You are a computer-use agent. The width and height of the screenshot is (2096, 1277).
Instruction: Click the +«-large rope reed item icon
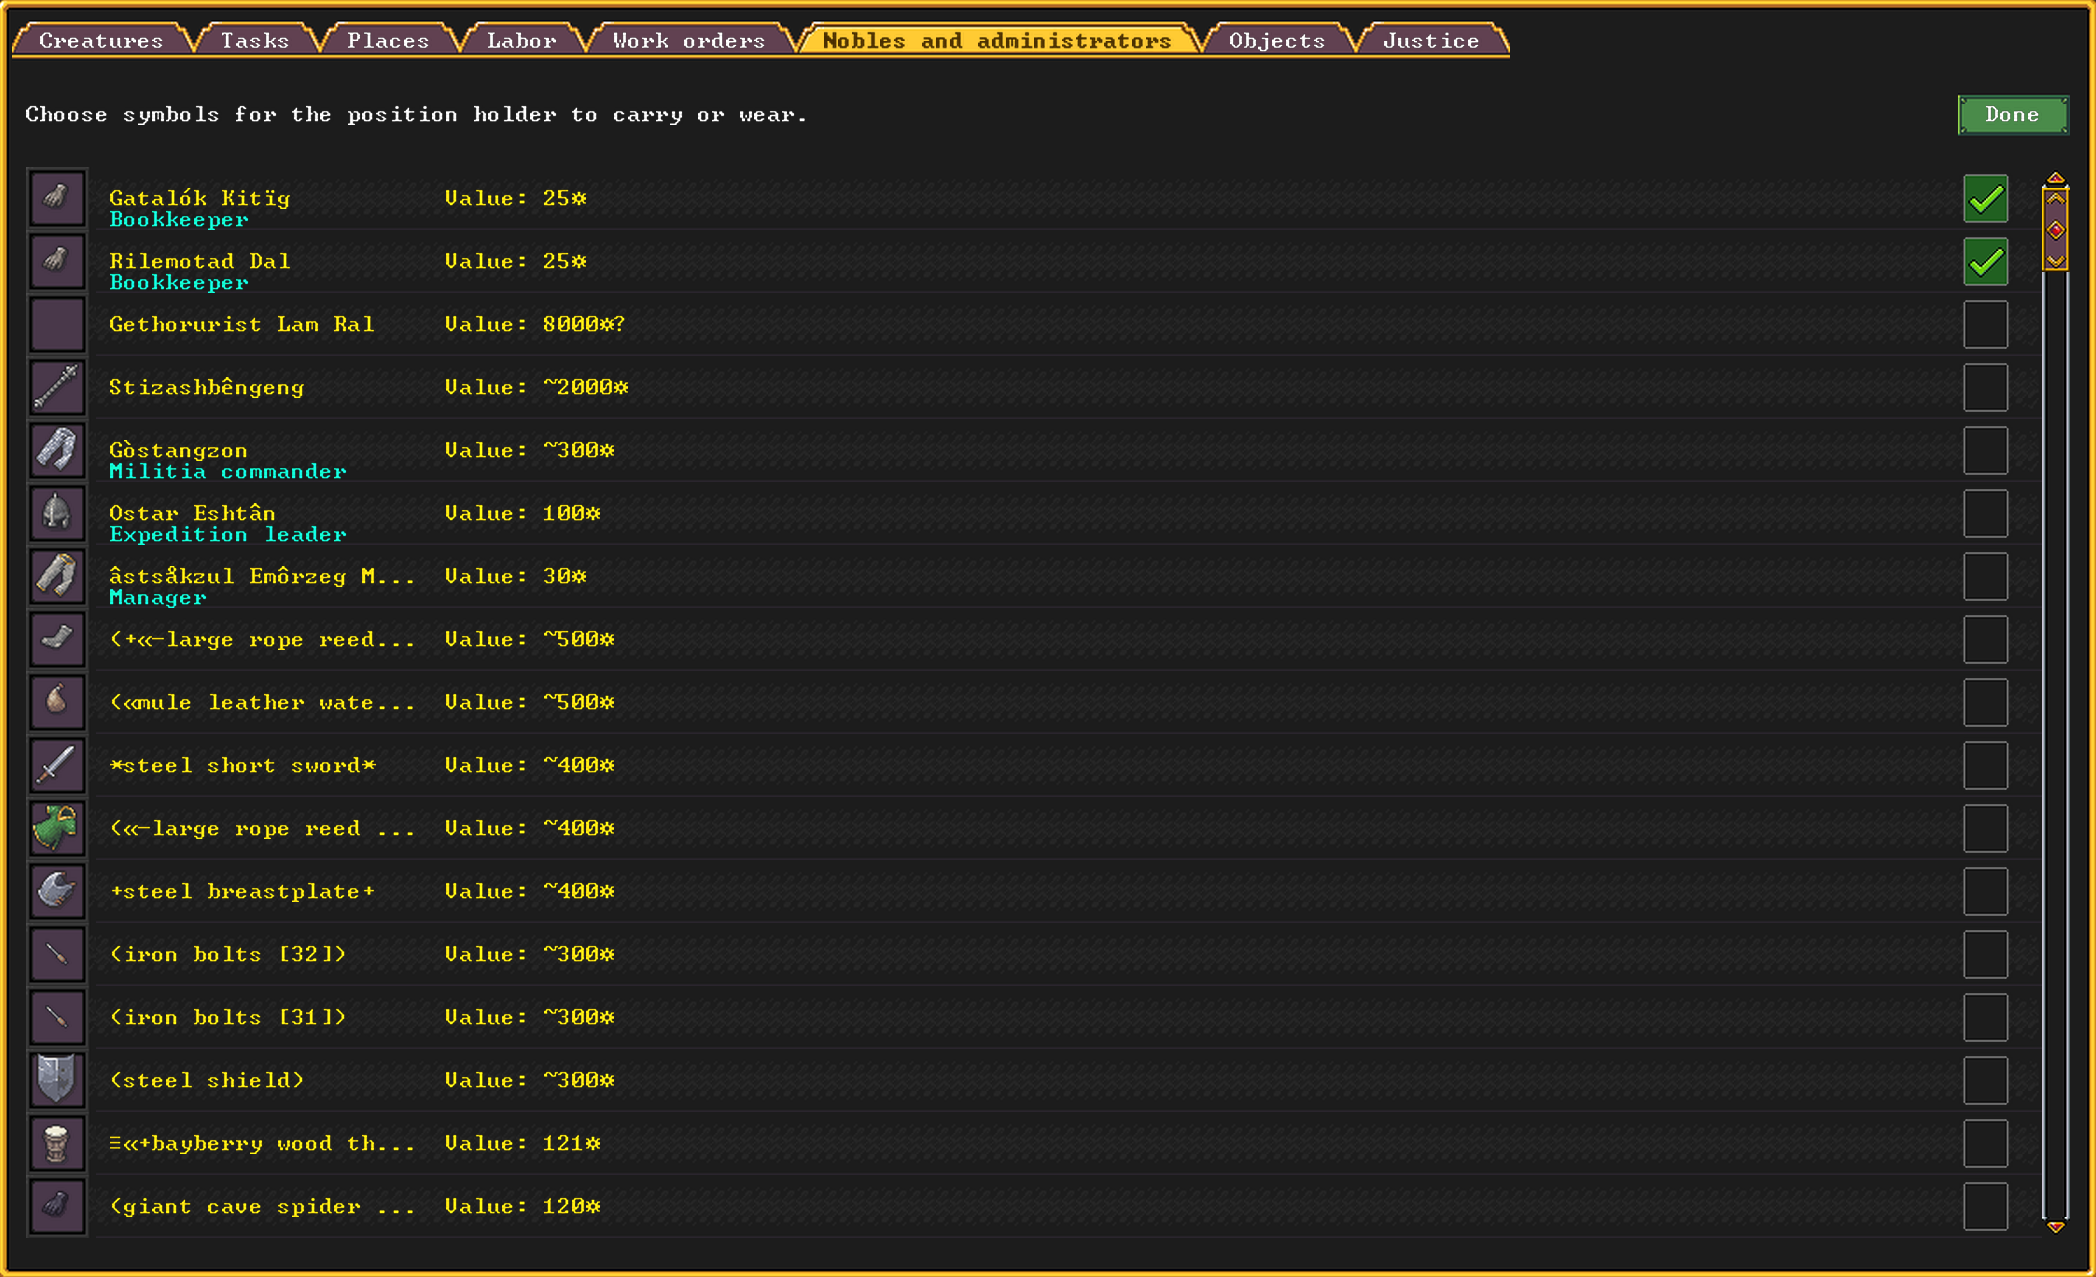coord(57,639)
